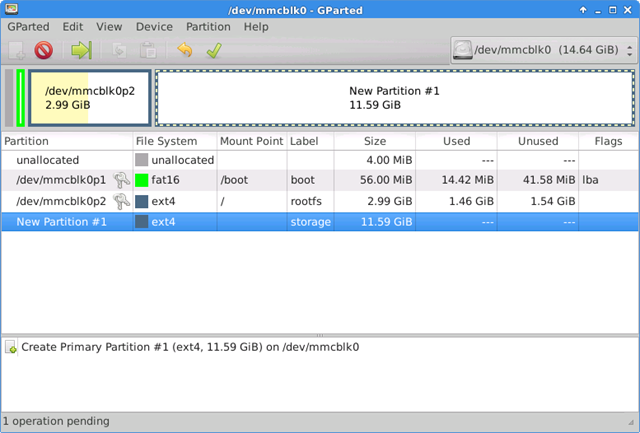640x433 pixels.
Task: Click the New partition toolbar icon
Action: tap(17, 51)
